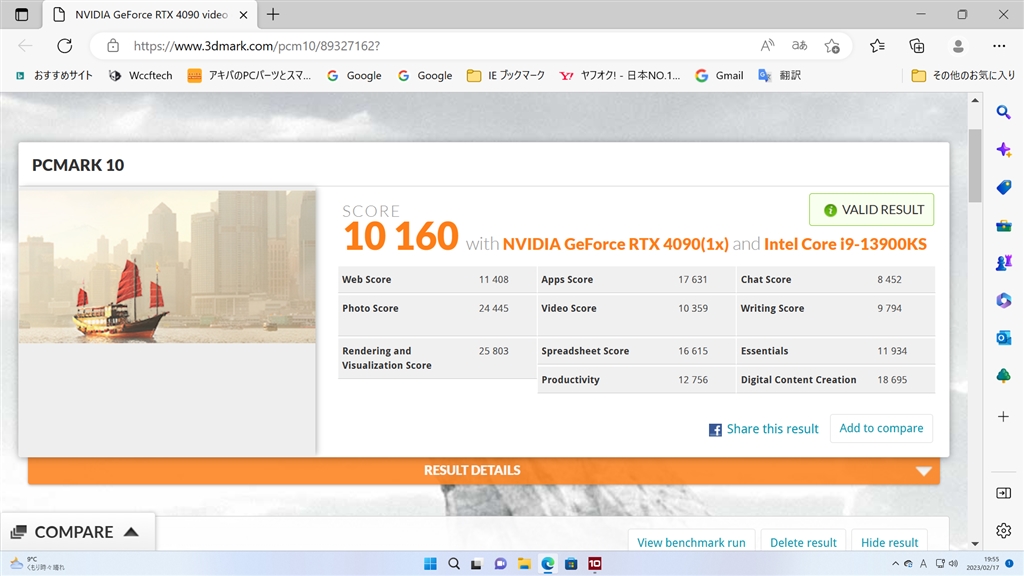The image size is (1024, 576).
Task: Open the IE ブックマーク folder
Action: point(506,76)
